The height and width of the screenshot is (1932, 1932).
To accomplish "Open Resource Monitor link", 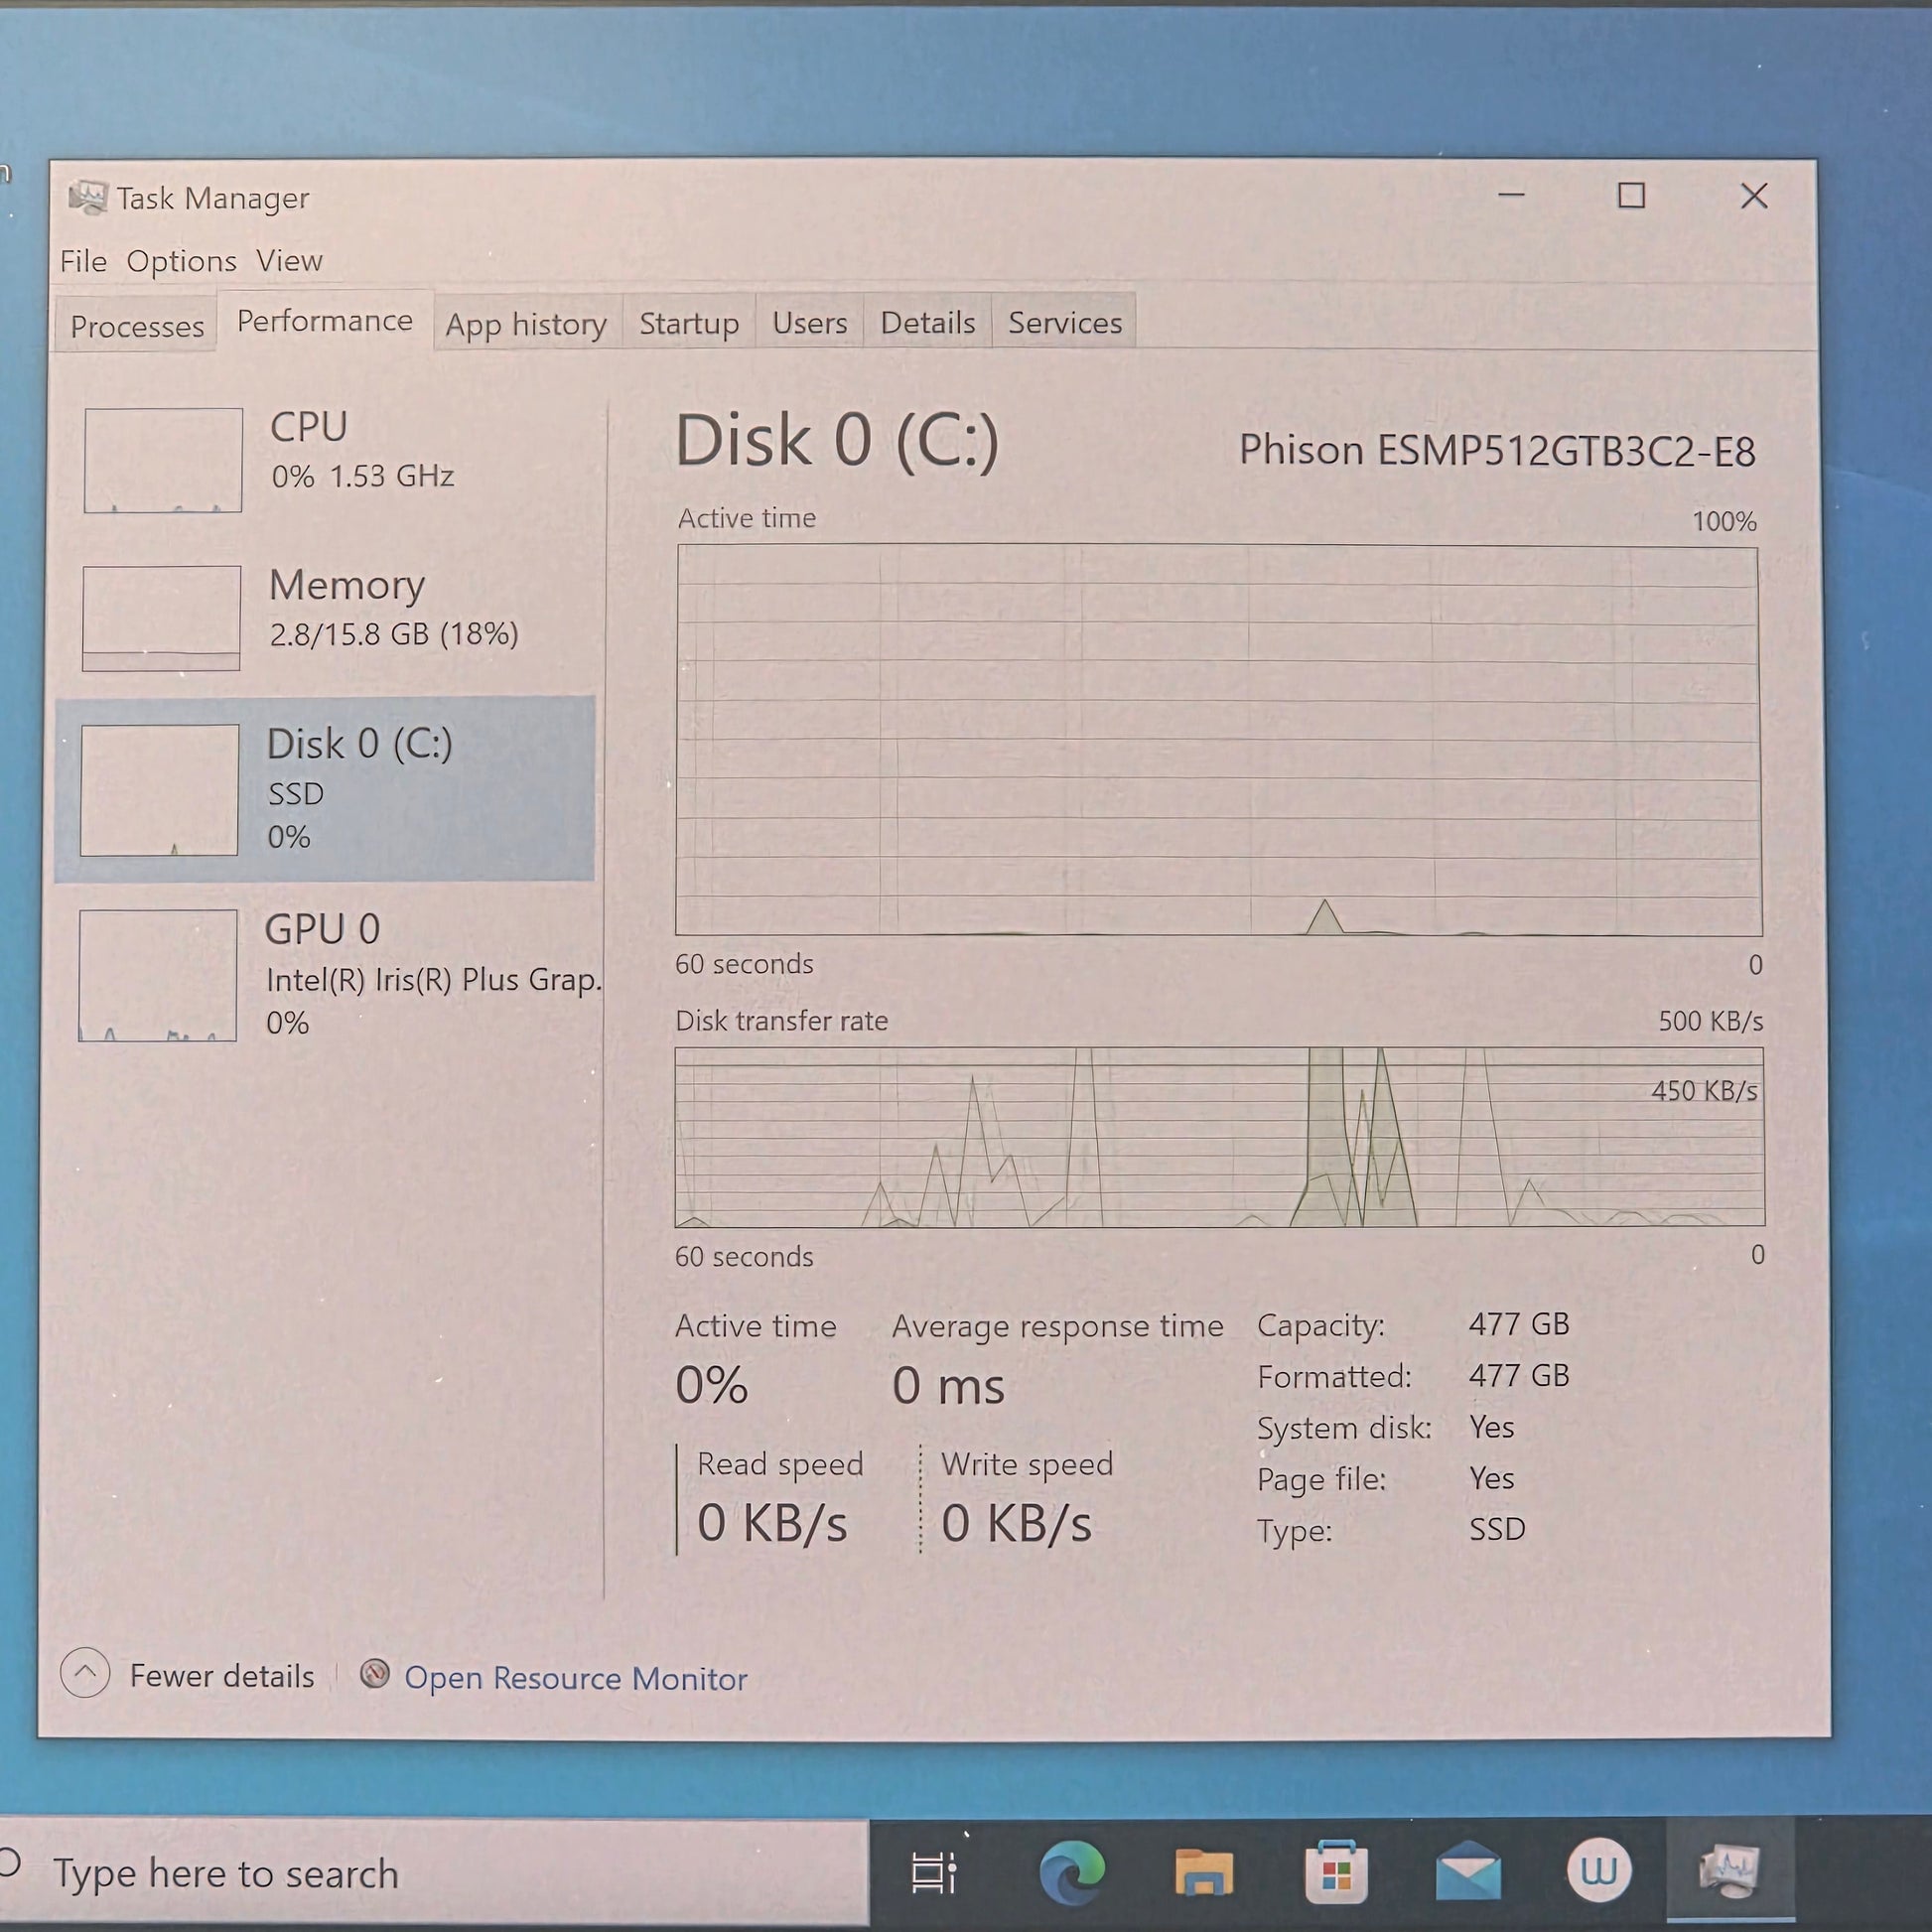I will click(x=575, y=1678).
